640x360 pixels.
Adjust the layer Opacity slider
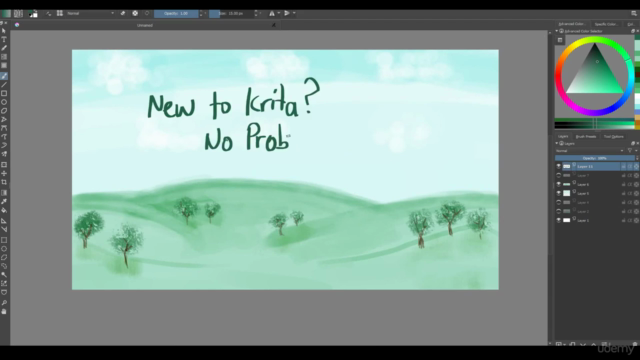click(594, 158)
